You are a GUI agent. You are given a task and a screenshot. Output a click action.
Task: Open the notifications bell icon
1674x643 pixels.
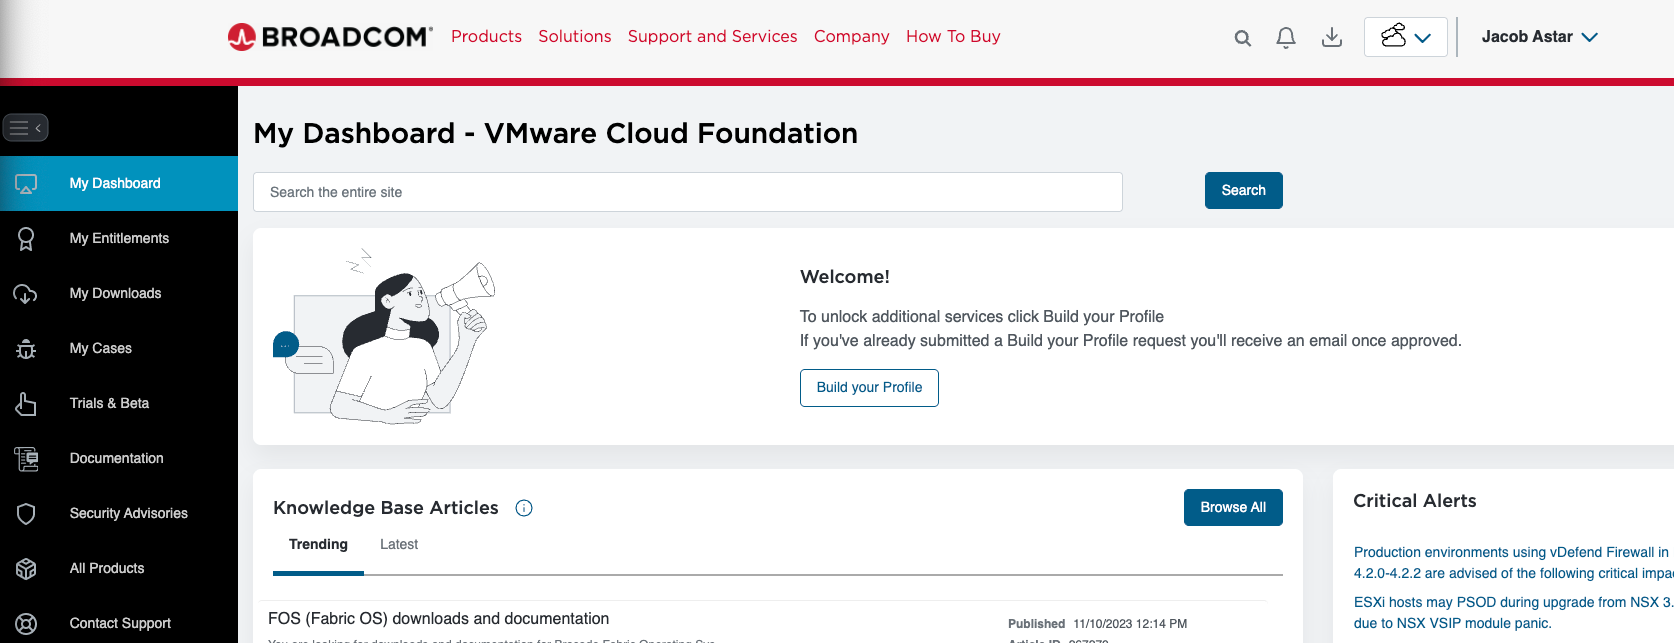(x=1286, y=38)
